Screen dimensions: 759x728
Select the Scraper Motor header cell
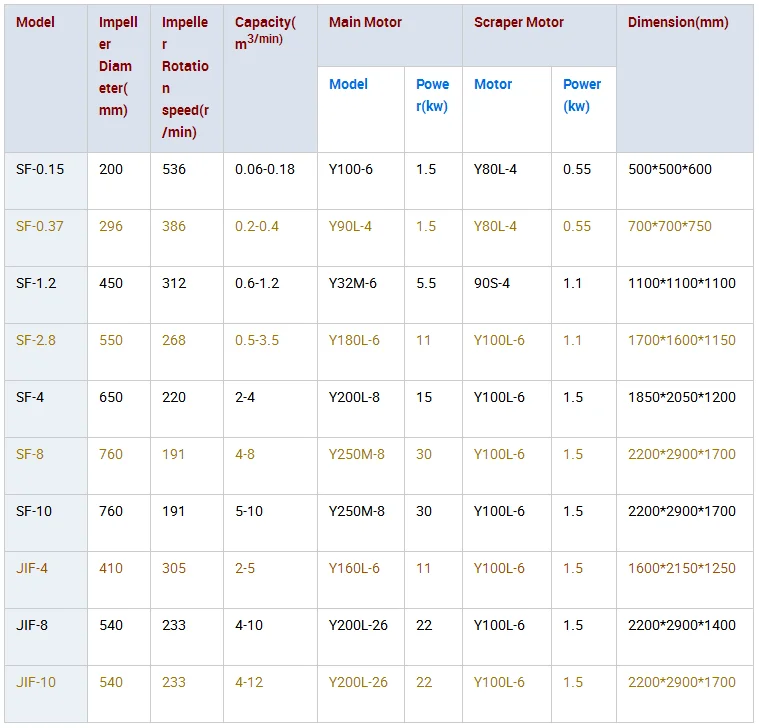pyautogui.click(x=519, y=22)
